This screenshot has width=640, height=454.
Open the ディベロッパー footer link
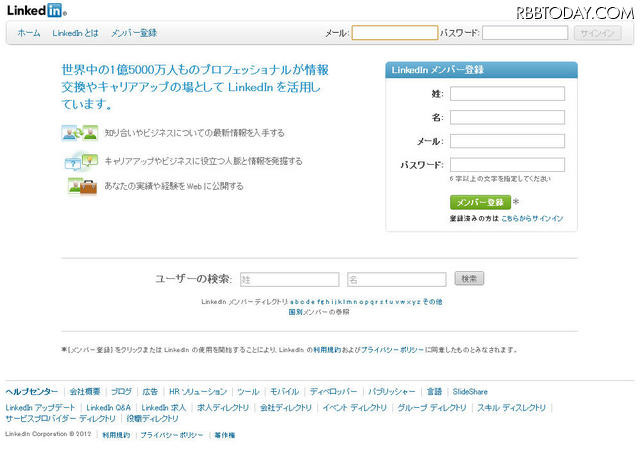333,392
